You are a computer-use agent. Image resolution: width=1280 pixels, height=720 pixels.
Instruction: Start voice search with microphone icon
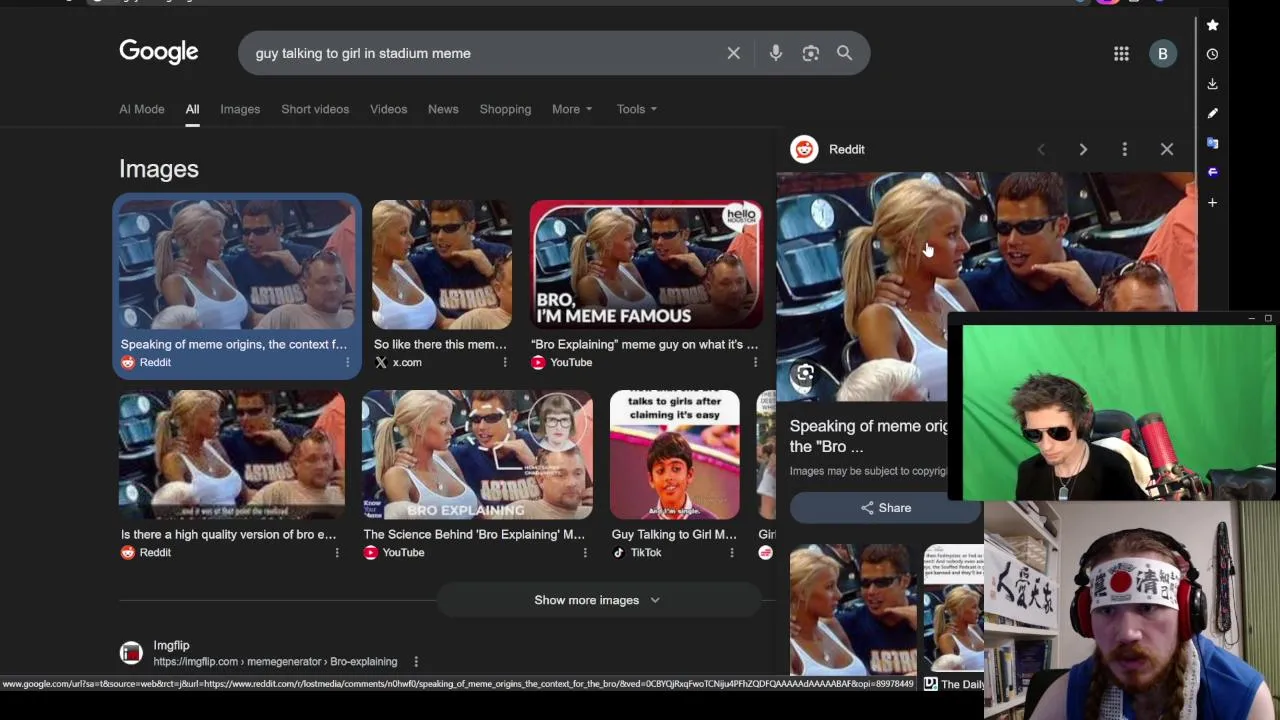click(x=776, y=53)
